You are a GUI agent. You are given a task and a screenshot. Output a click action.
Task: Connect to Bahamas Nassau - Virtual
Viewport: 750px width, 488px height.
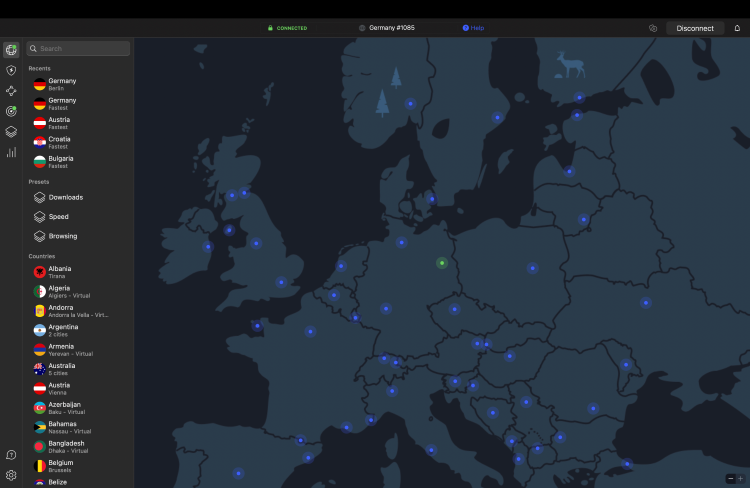(x=78, y=427)
